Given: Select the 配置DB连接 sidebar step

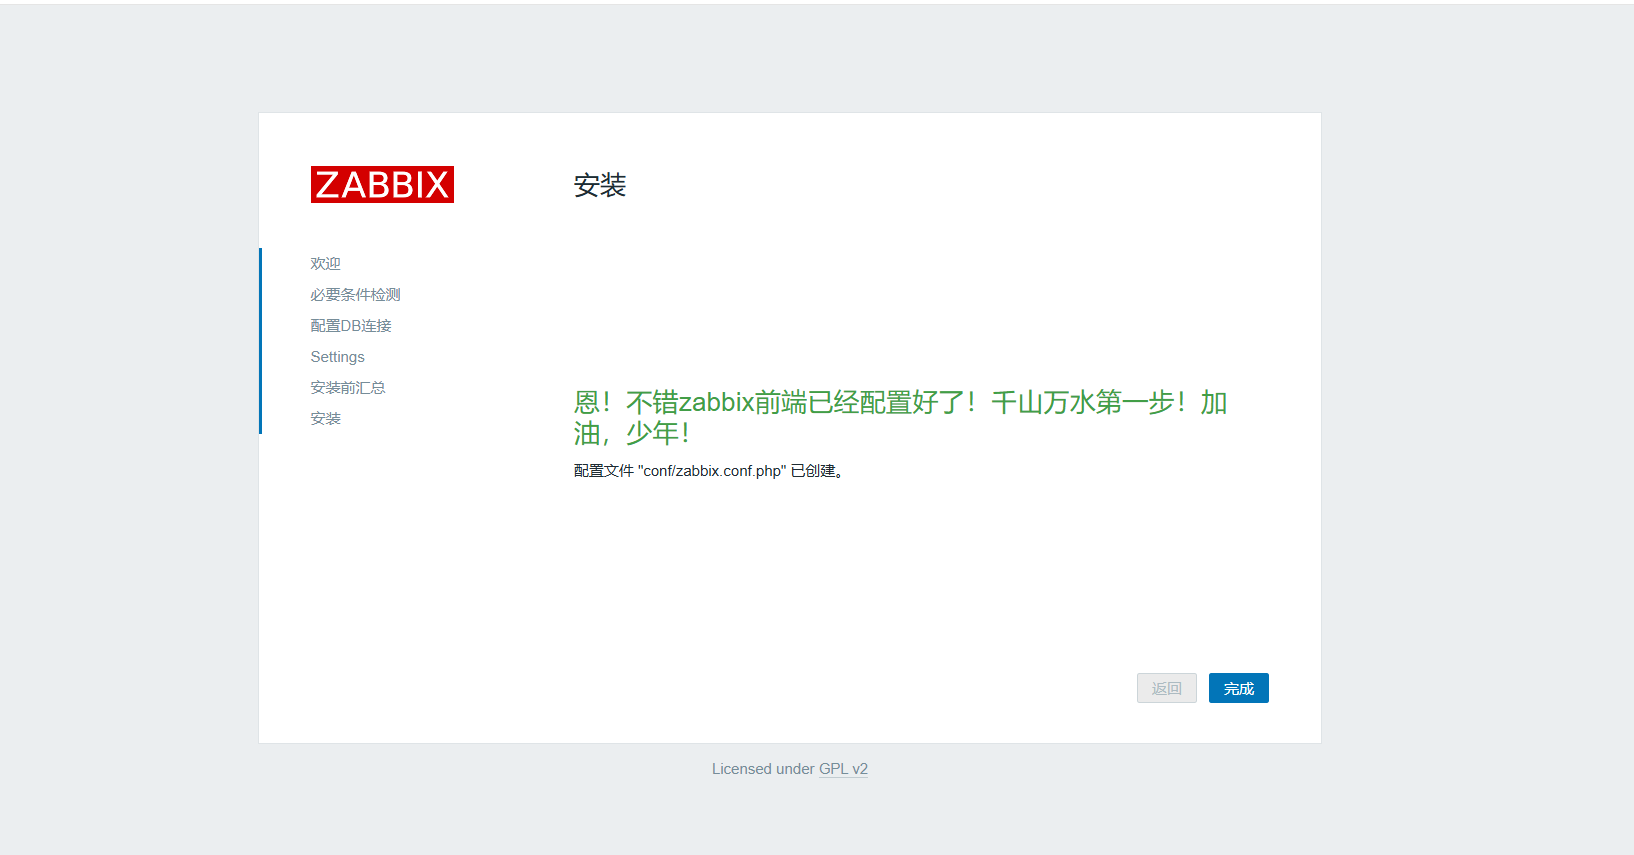Looking at the screenshot, I should [x=351, y=326].
